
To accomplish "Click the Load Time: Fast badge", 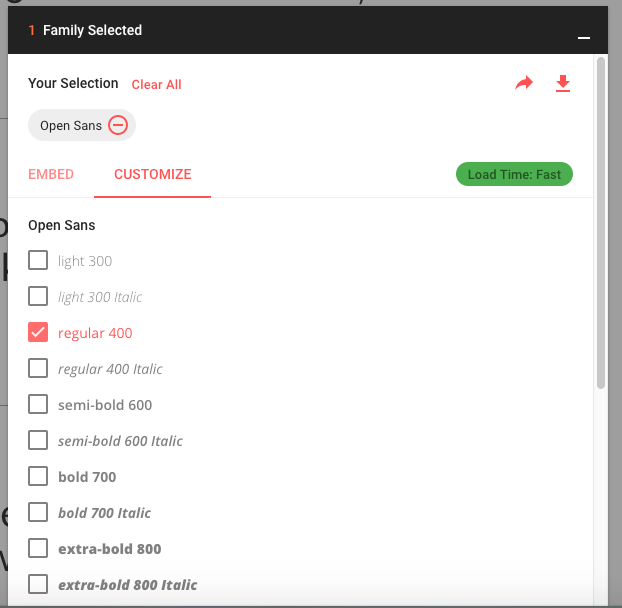I will [x=514, y=174].
